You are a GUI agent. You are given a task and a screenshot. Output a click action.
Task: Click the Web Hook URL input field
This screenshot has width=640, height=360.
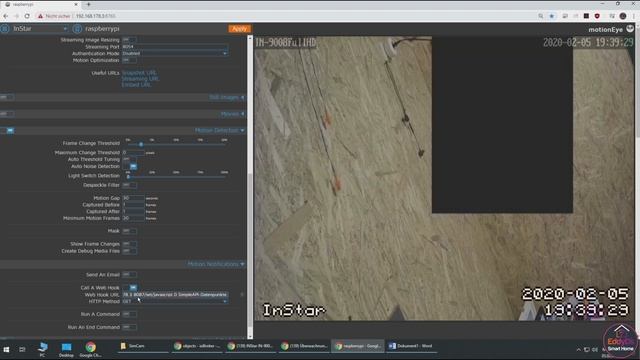coord(175,294)
